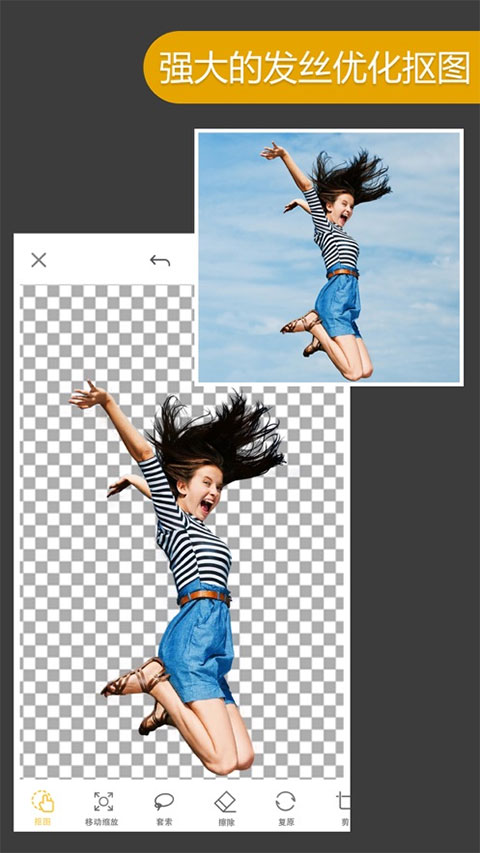The height and width of the screenshot is (853, 480).
Task: Click the cut-off 剪 label at toolbar edge
Action: 346,822
